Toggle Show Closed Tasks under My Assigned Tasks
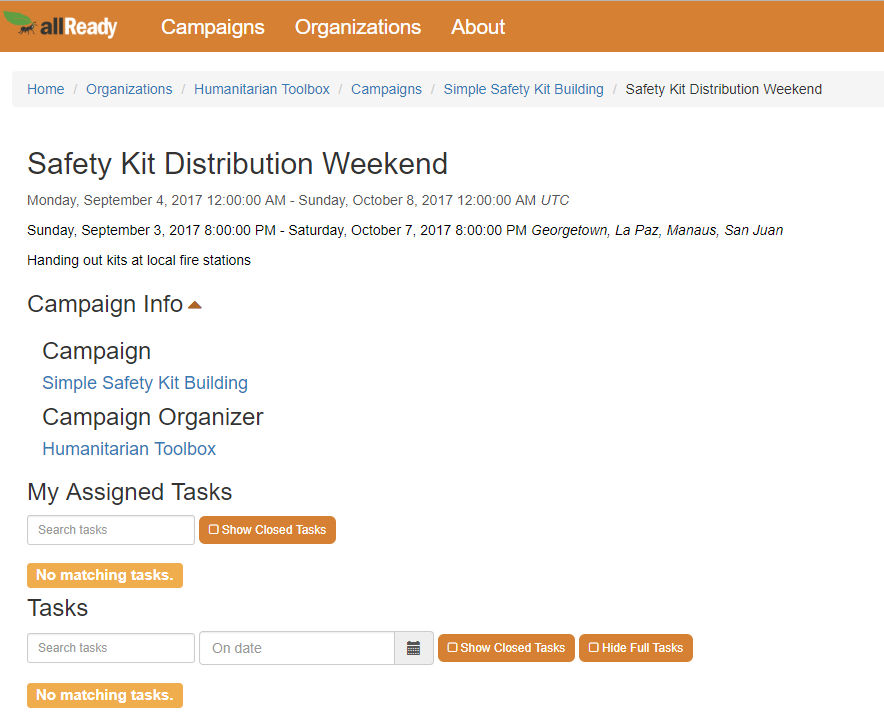884x724 pixels. click(x=267, y=530)
